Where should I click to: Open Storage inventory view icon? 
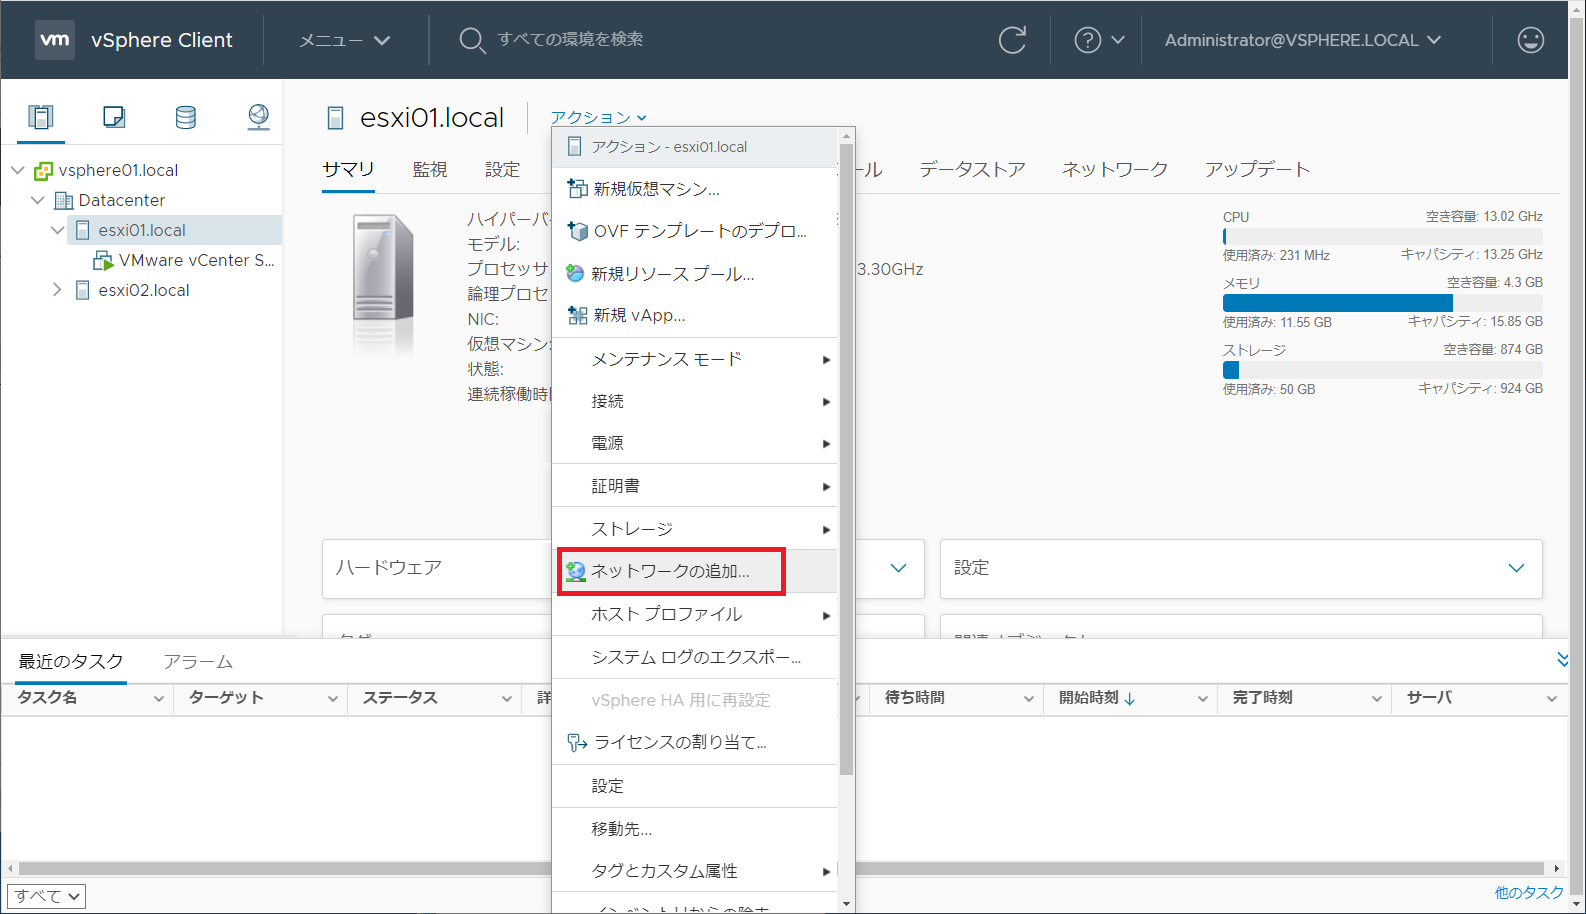(186, 117)
